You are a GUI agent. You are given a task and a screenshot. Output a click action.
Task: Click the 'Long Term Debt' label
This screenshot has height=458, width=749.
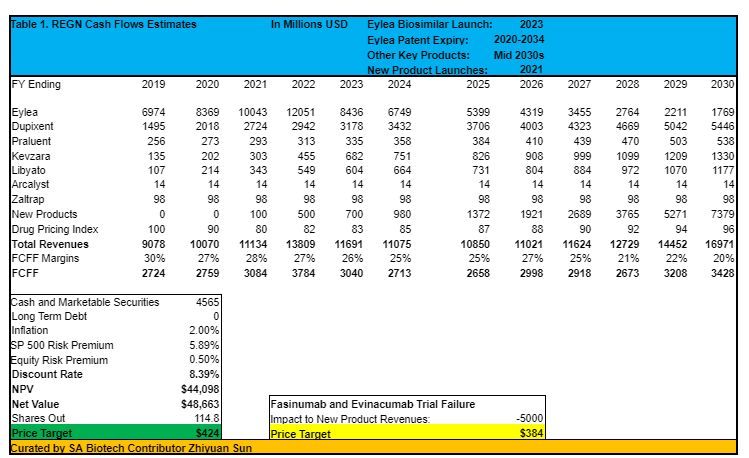[49, 316]
